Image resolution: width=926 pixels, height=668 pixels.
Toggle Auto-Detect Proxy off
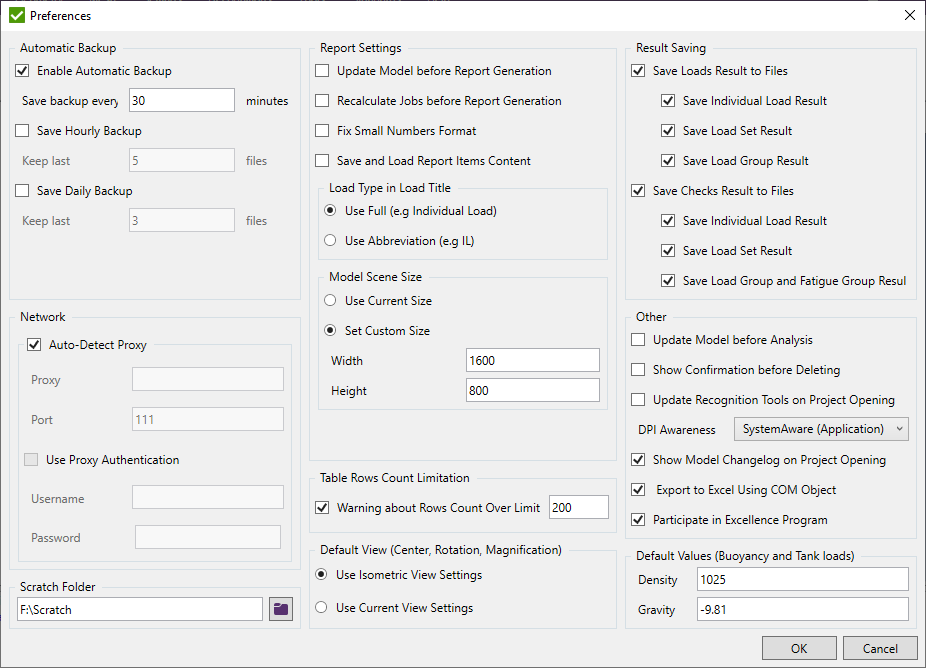pyautogui.click(x=34, y=344)
